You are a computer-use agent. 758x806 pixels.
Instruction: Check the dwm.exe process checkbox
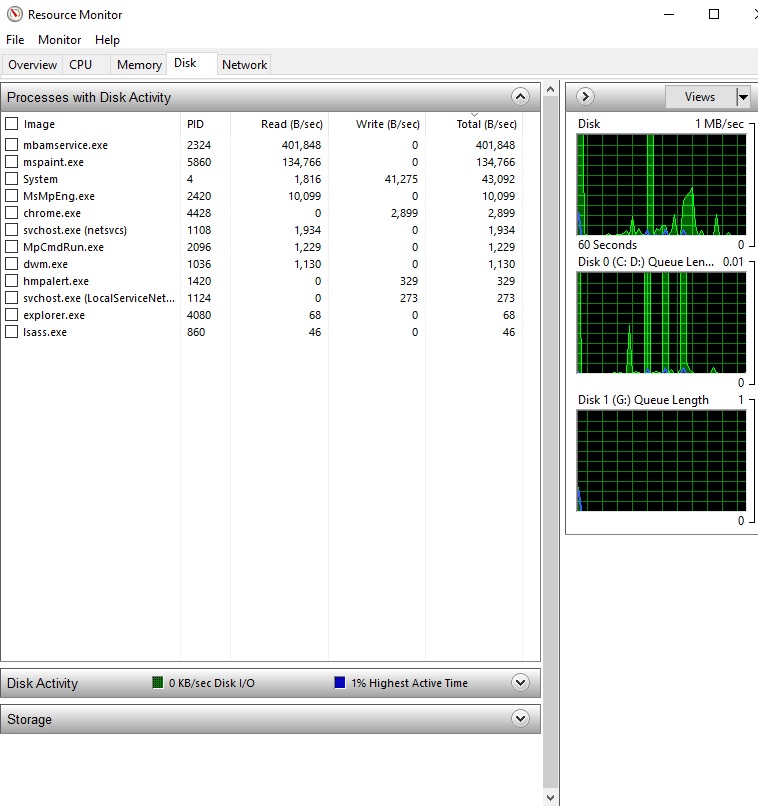coord(11,264)
